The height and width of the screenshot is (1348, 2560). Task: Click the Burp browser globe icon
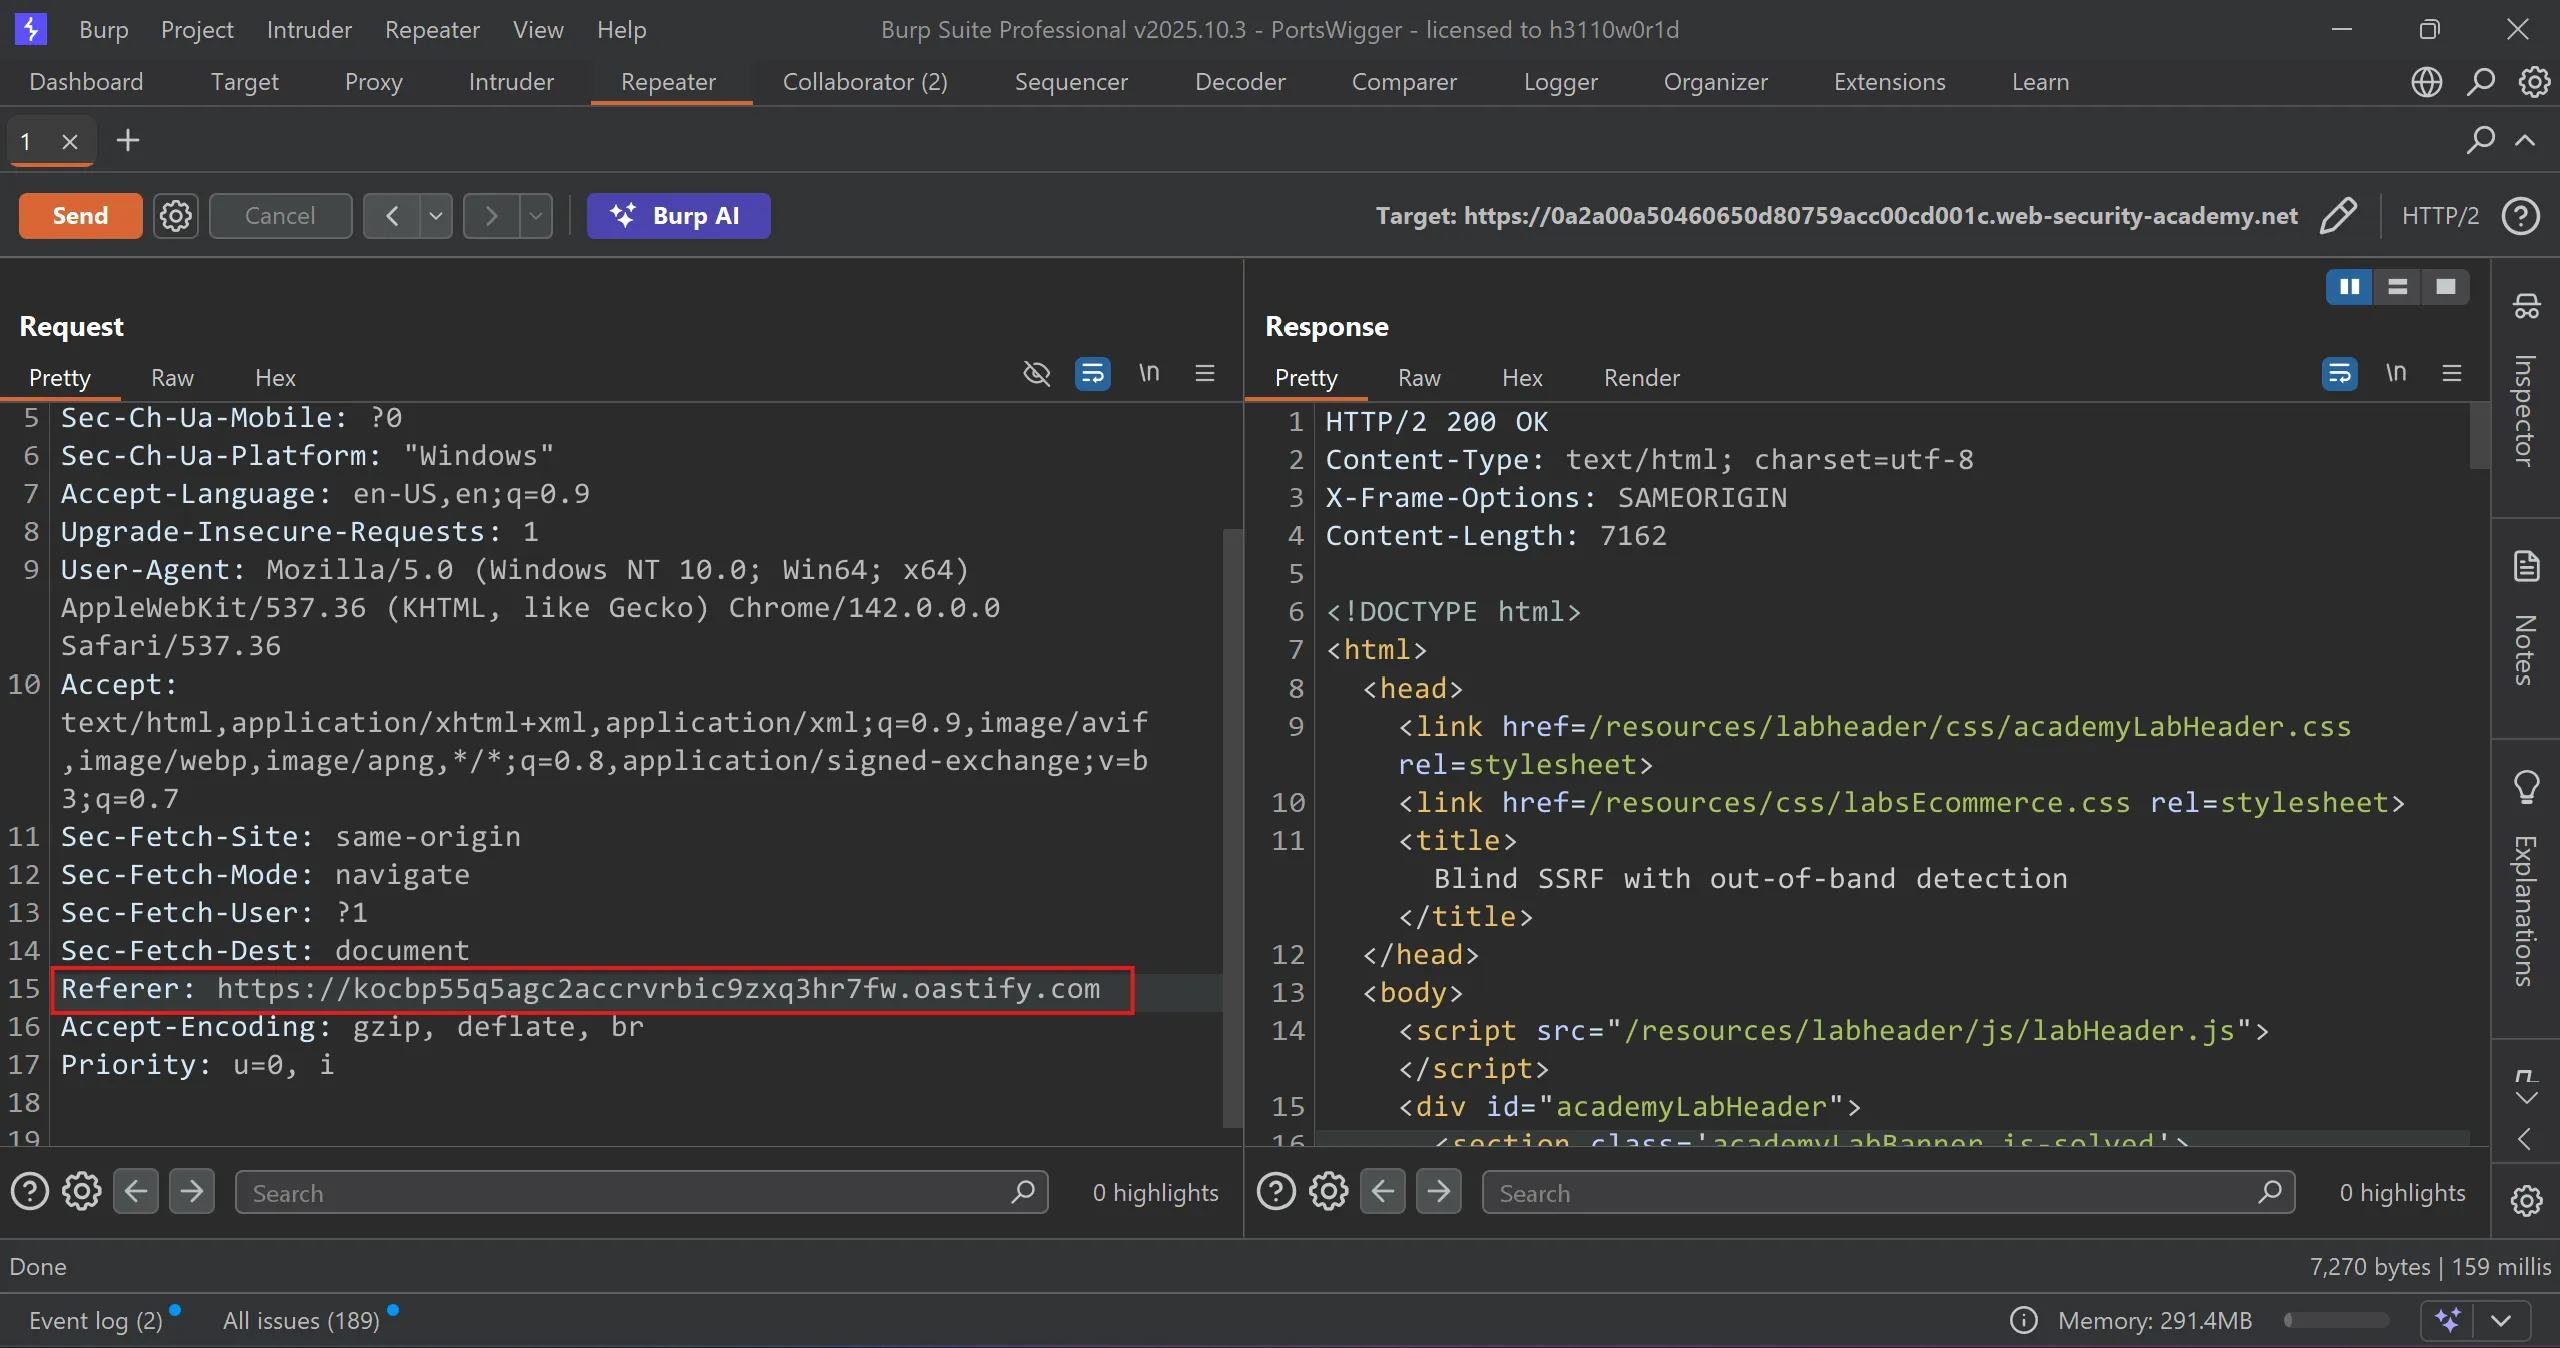click(2426, 82)
